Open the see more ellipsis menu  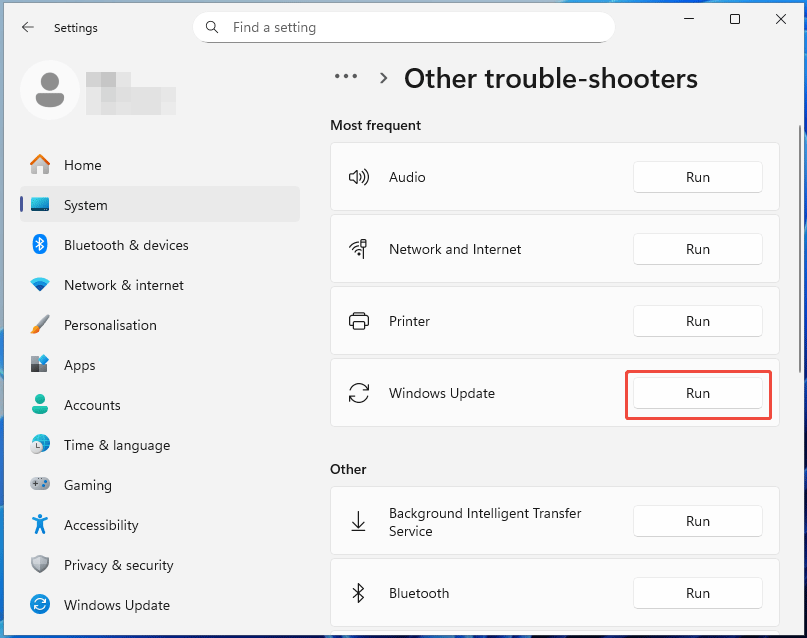pos(345,76)
